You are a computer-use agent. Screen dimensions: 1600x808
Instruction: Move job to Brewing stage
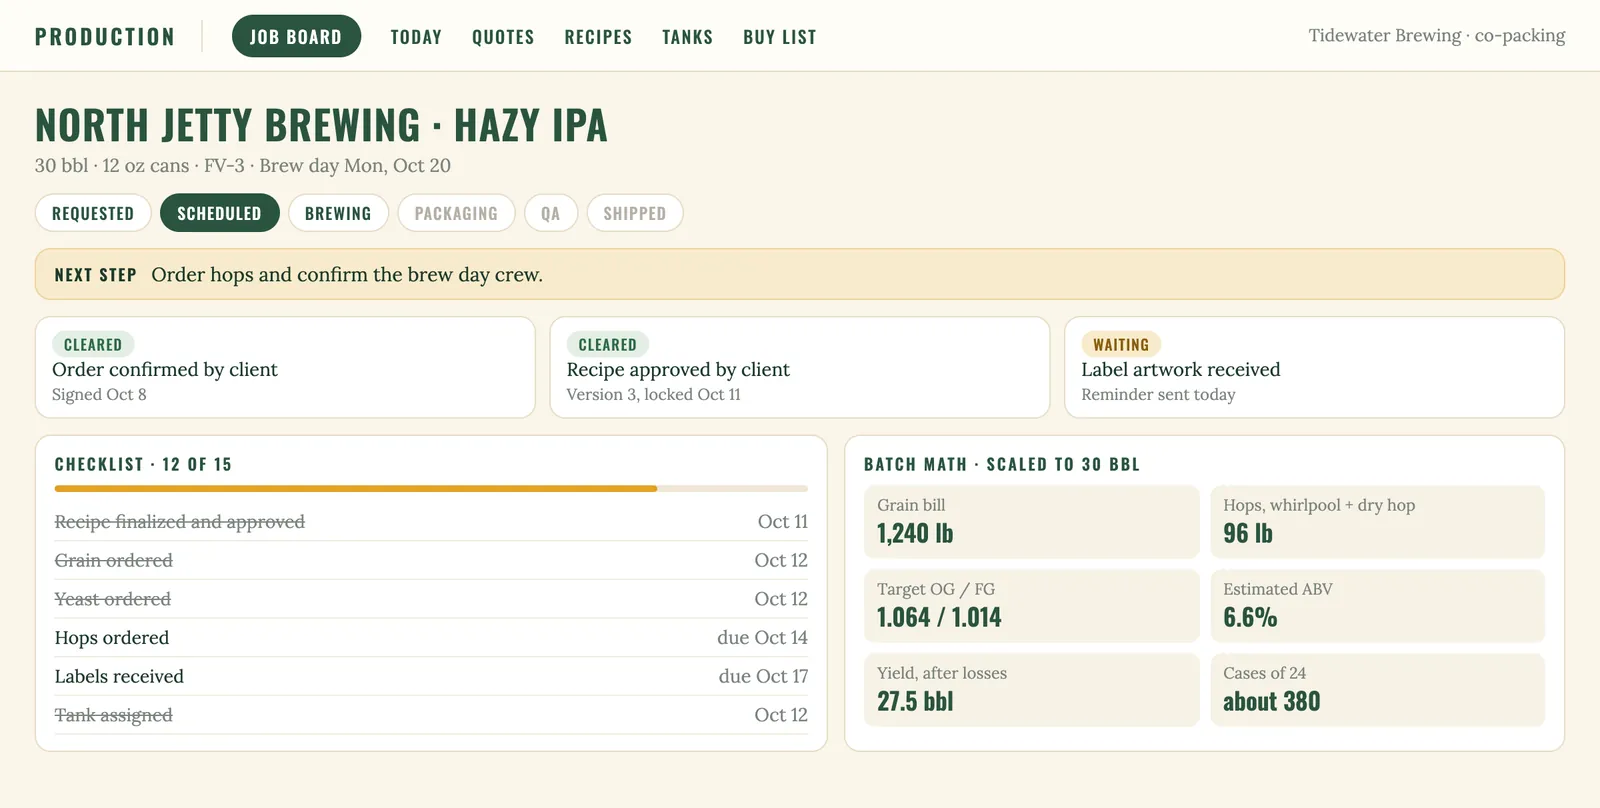[x=338, y=213]
